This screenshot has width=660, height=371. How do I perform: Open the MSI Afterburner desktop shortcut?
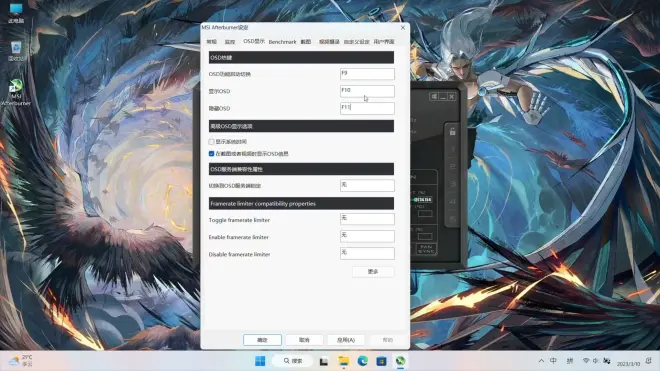(x=16, y=92)
